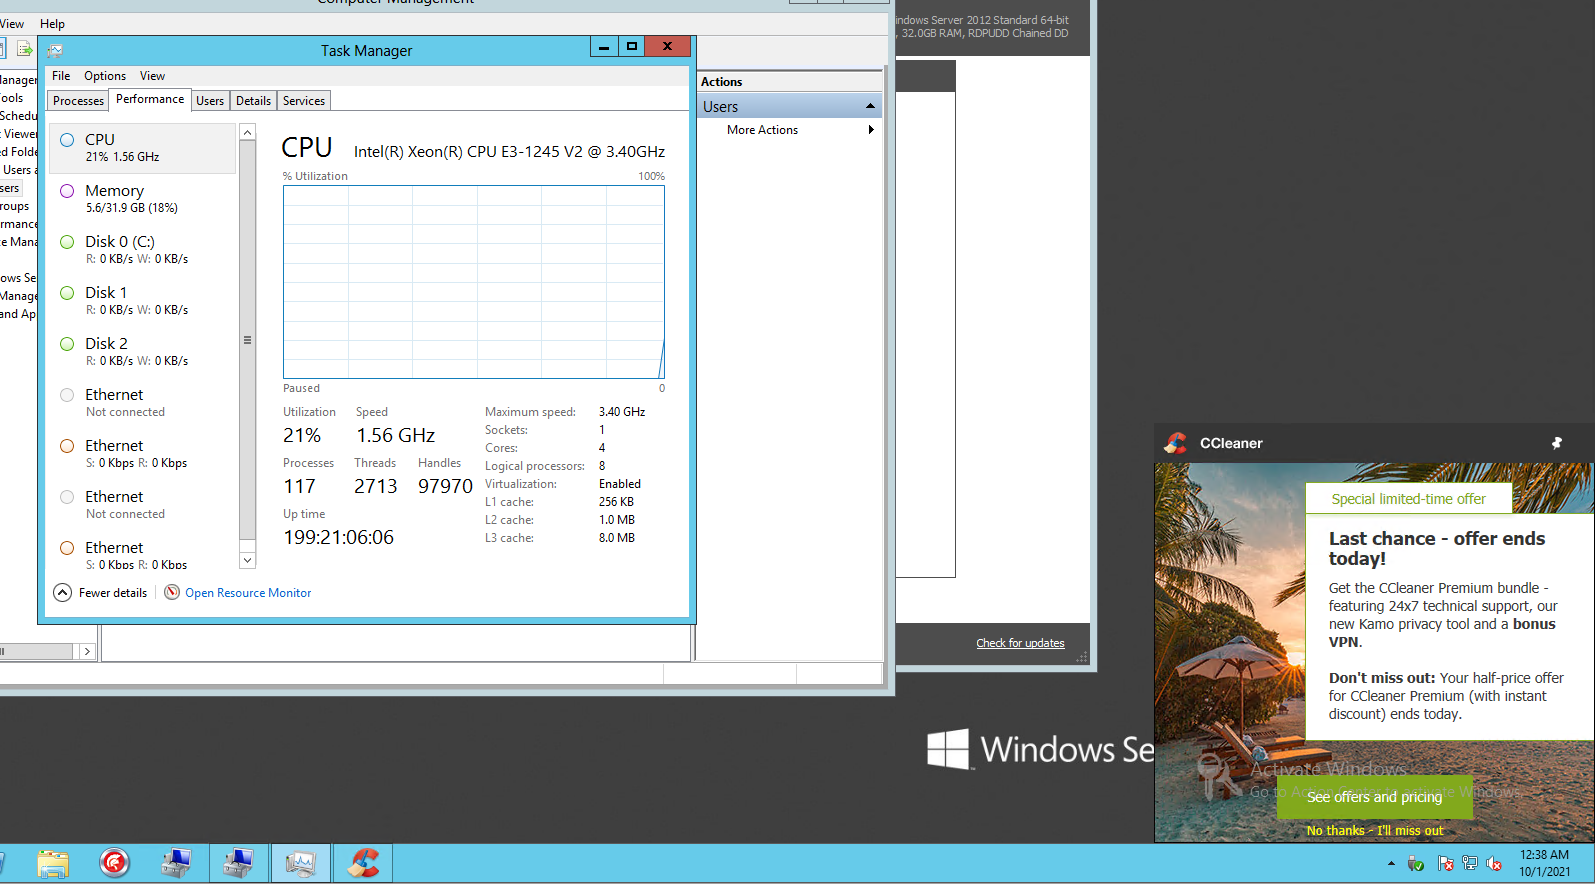Open the Options menu

(x=105, y=76)
